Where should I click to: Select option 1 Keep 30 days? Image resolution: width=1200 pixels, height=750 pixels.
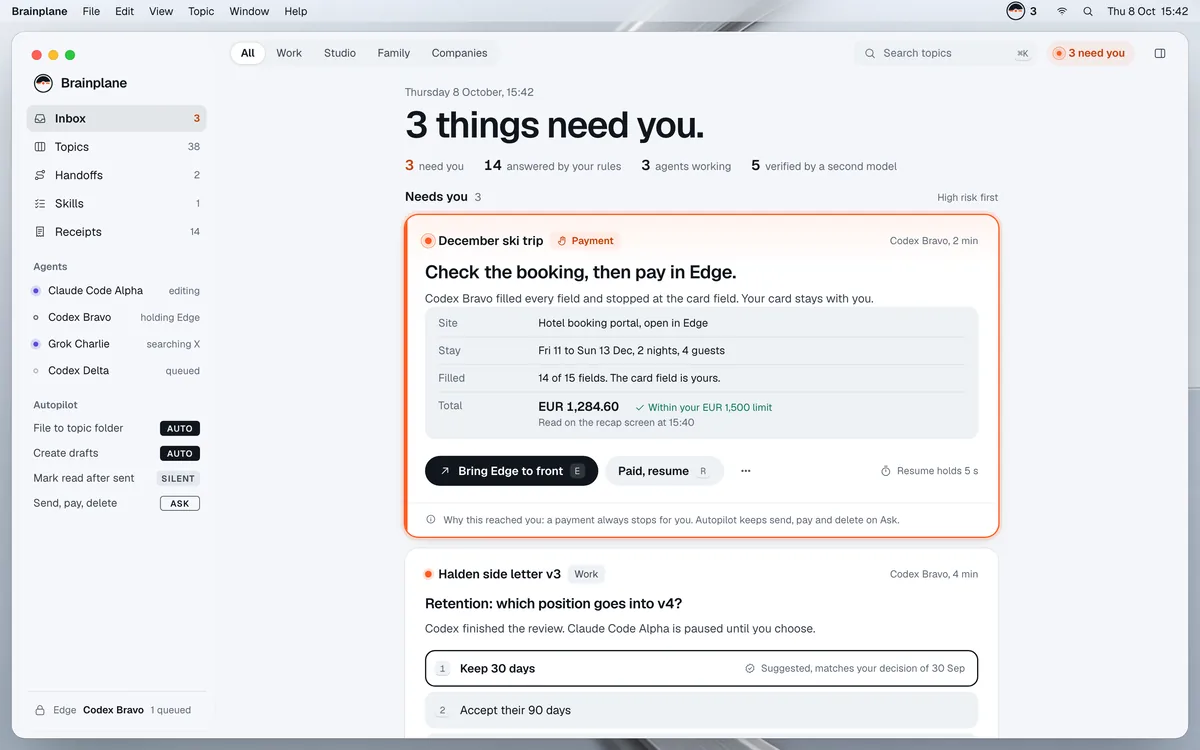click(701, 668)
